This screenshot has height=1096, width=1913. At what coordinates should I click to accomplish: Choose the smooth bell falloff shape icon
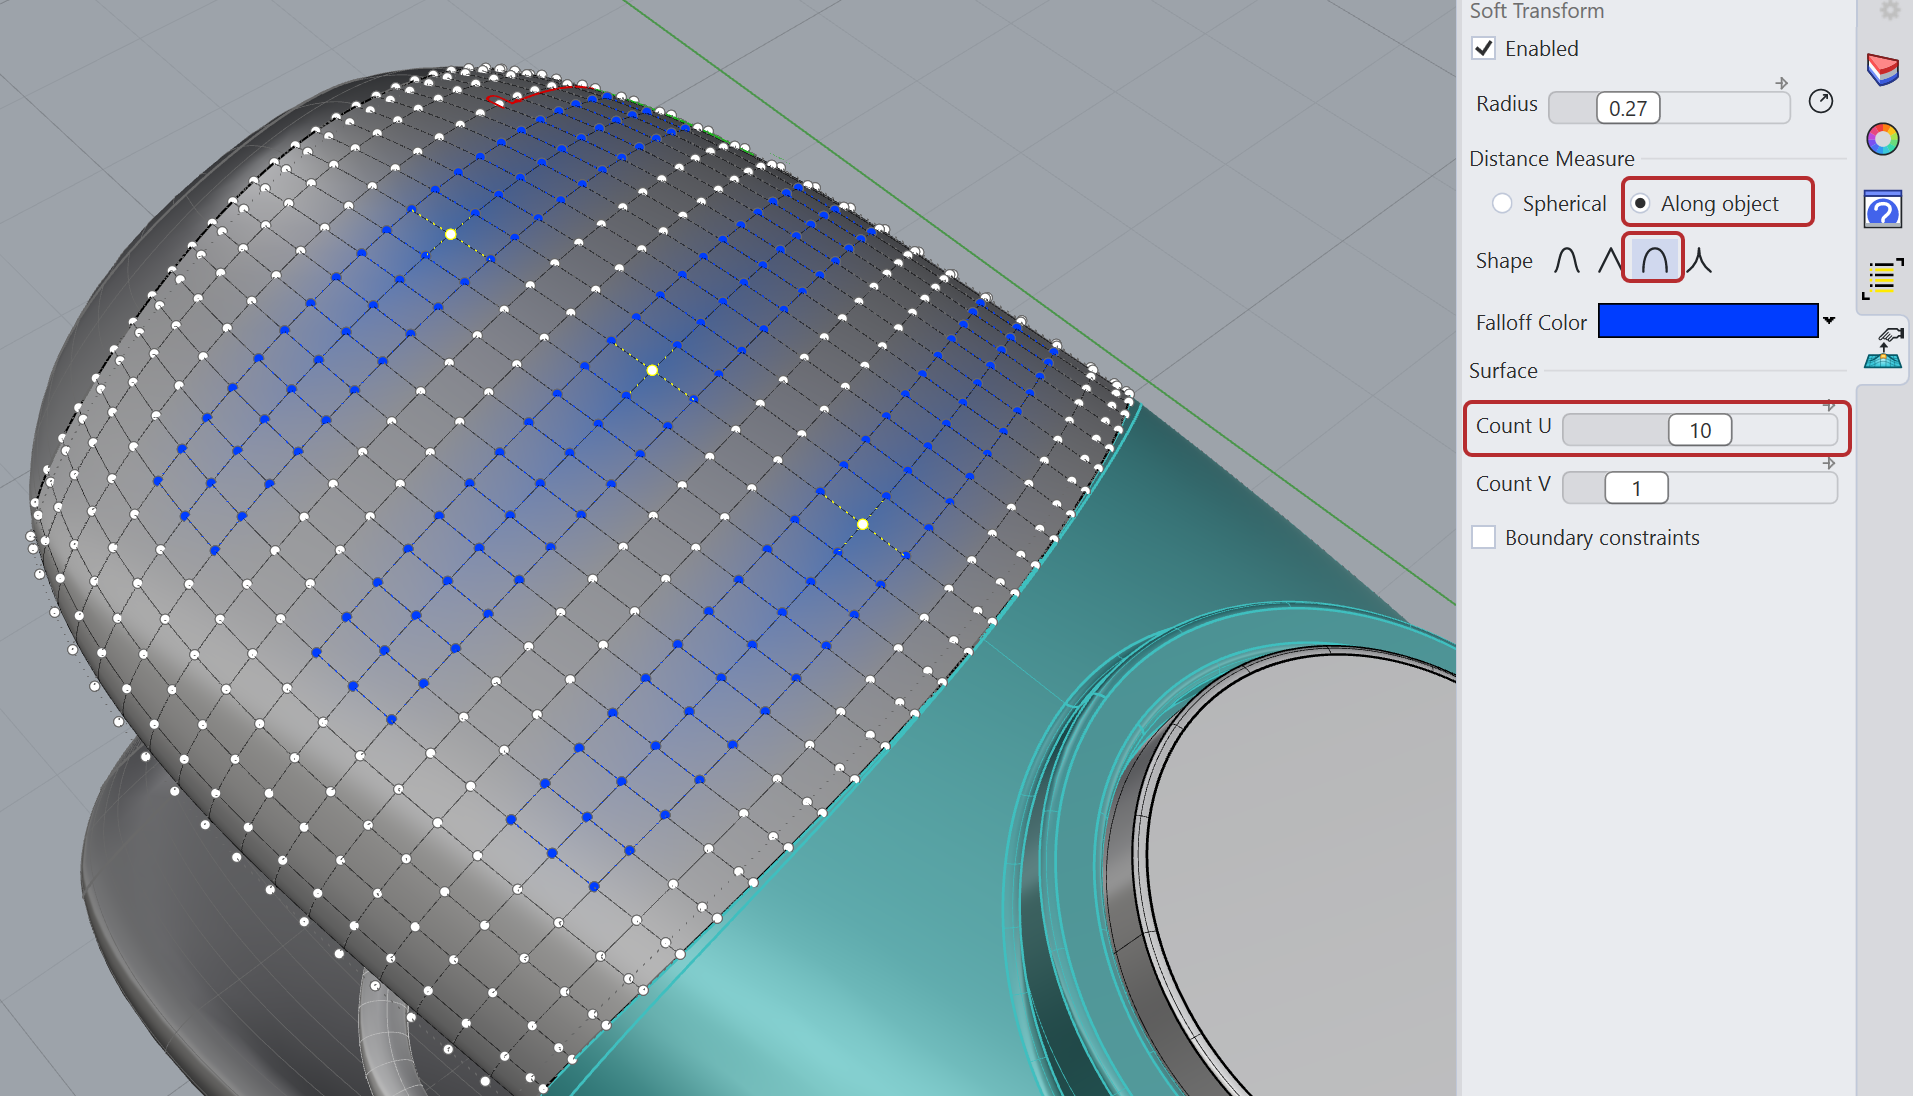[1567, 261]
